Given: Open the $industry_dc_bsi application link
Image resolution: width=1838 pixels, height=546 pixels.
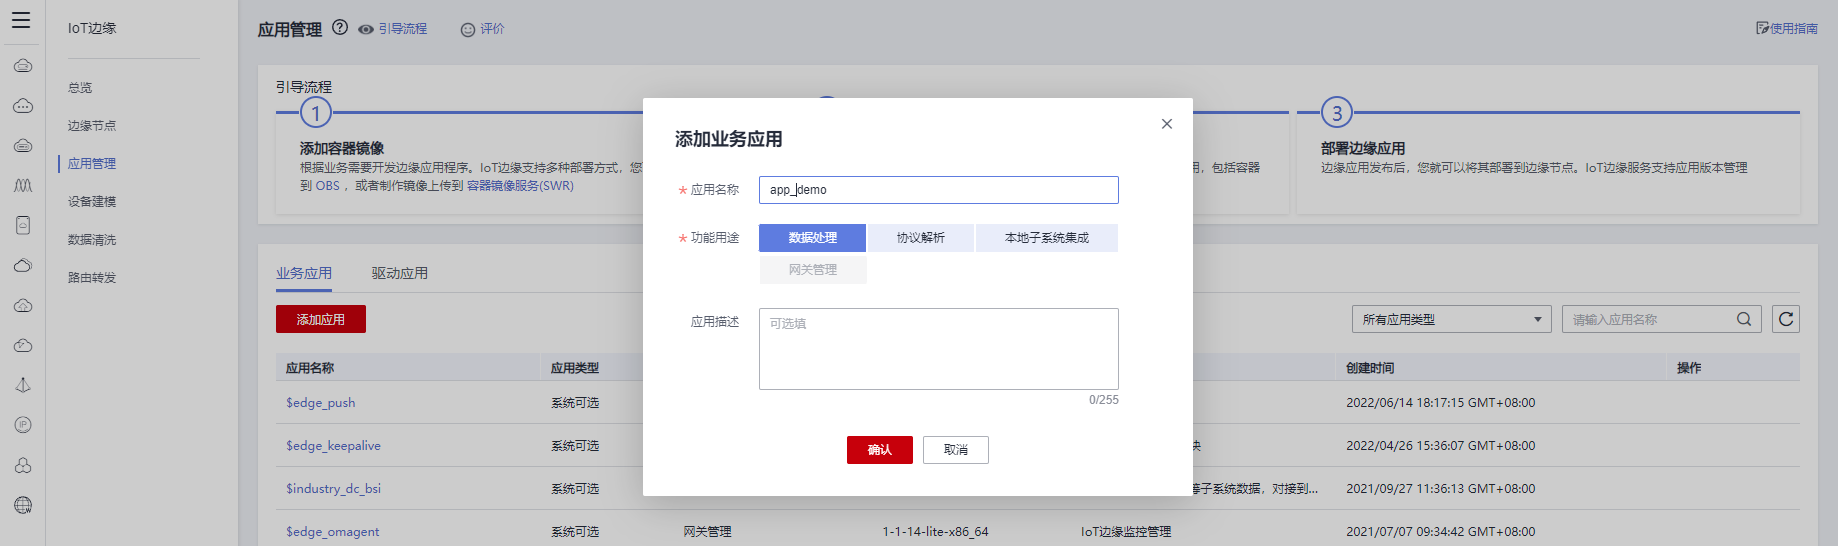Looking at the screenshot, I should tap(333, 489).
